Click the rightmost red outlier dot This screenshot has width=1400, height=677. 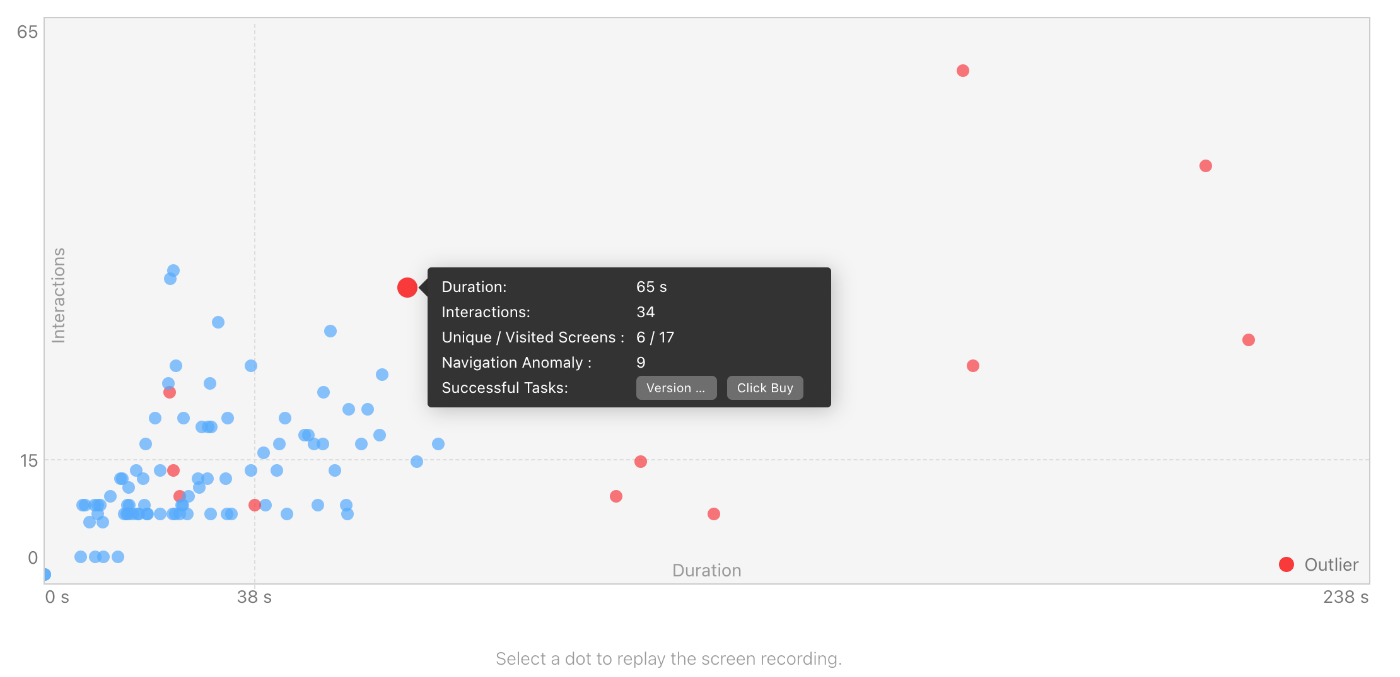click(x=1248, y=340)
